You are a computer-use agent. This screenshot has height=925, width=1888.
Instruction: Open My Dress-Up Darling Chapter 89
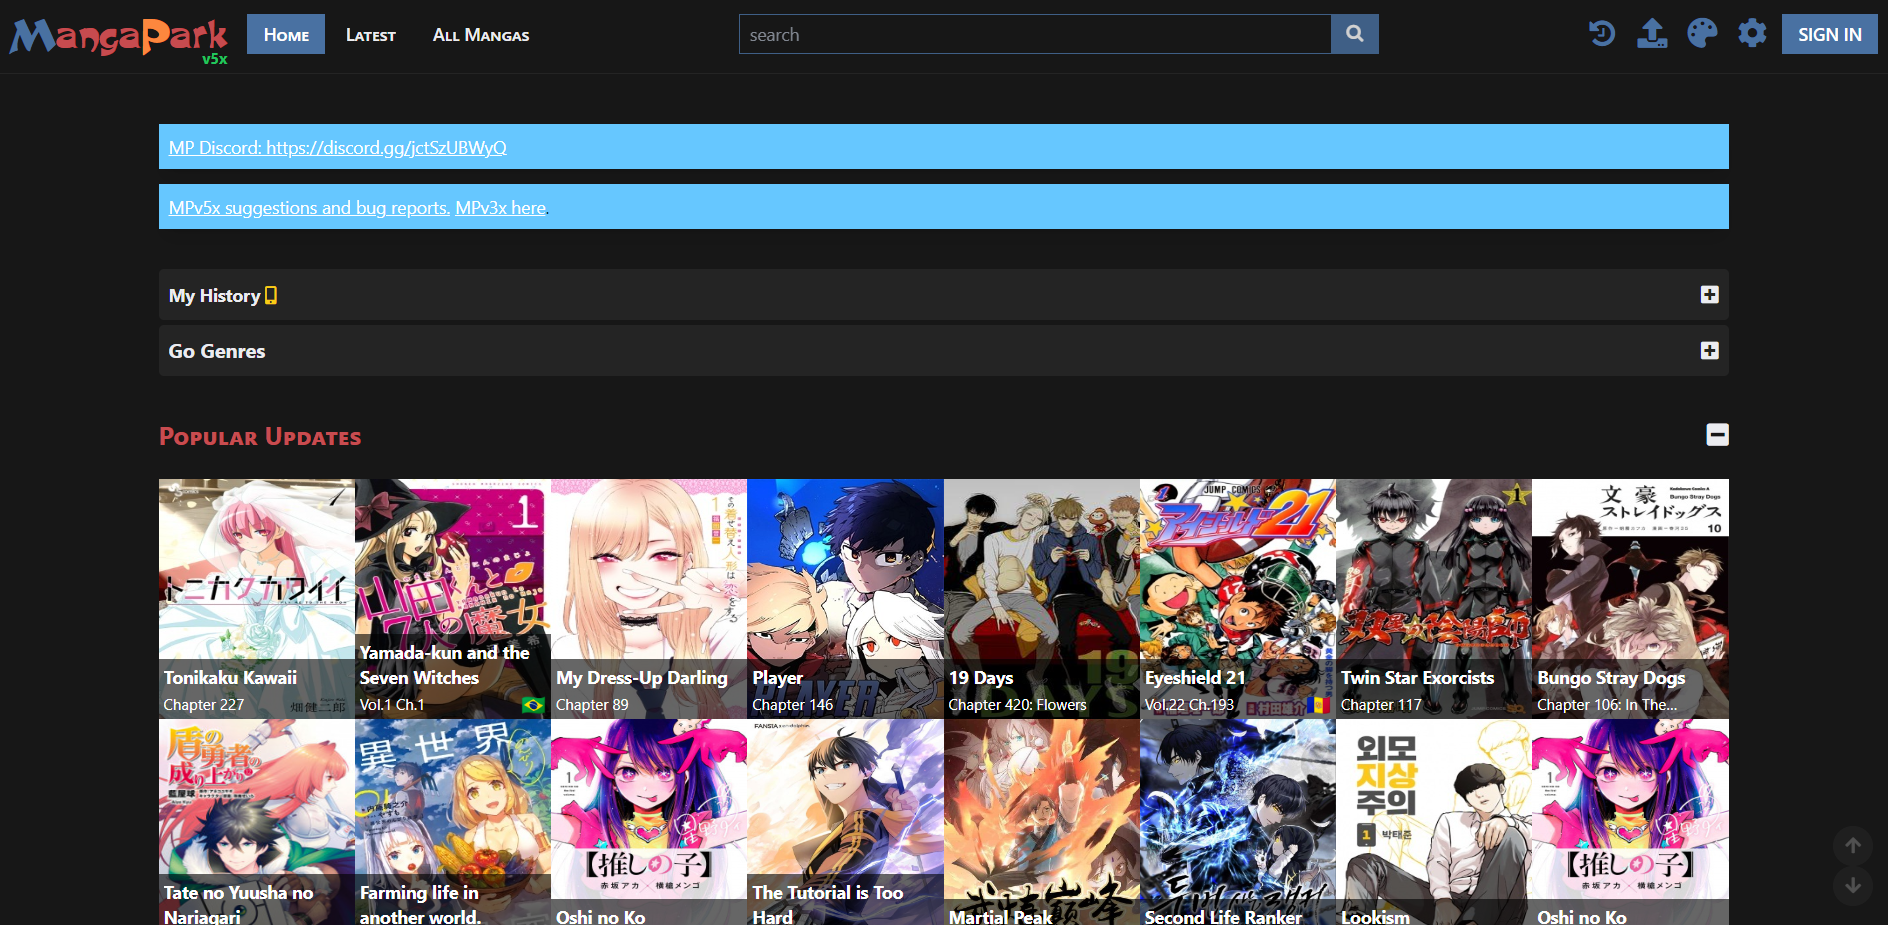pyautogui.click(x=592, y=705)
